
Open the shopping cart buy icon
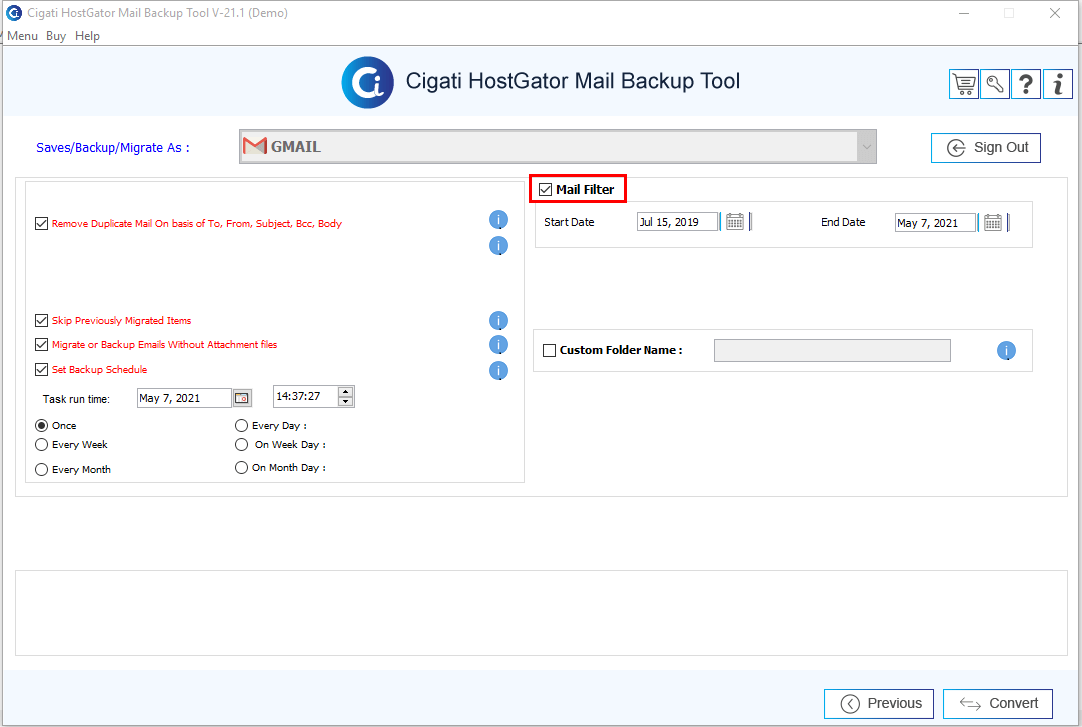pyautogui.click(x=964, y=84)
